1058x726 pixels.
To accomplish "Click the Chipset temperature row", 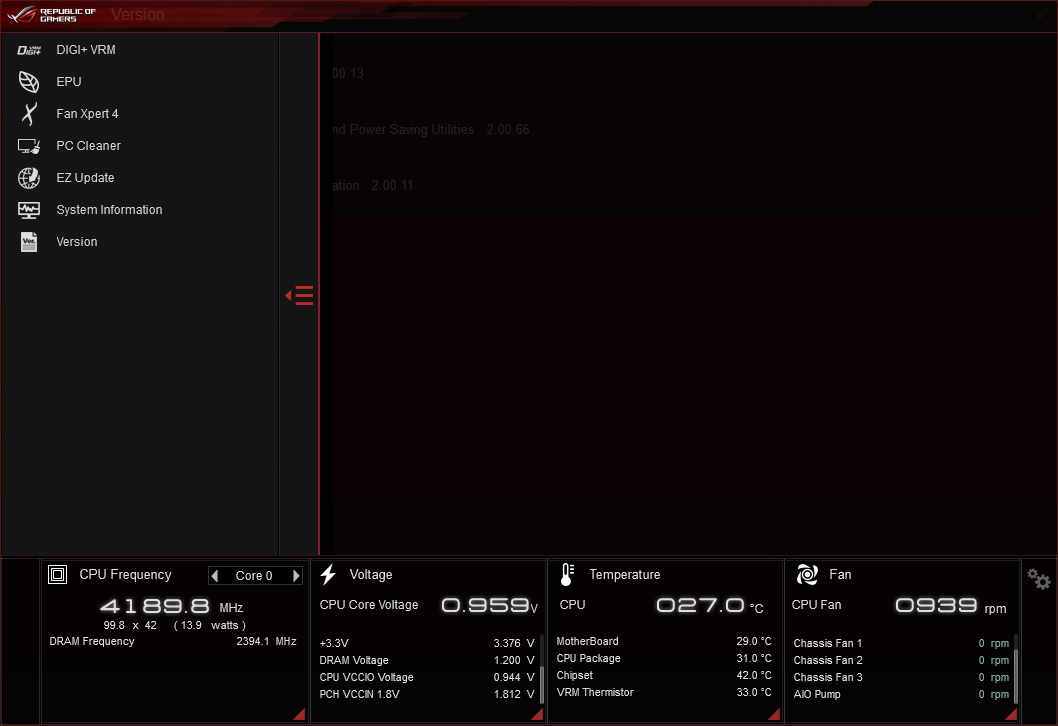I will tap(664, 675).
